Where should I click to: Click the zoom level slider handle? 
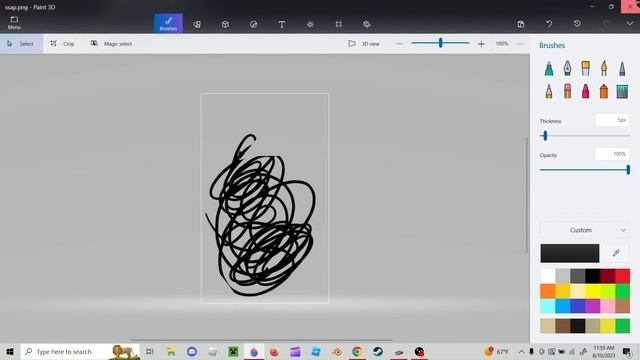click(x=440, y=42)
